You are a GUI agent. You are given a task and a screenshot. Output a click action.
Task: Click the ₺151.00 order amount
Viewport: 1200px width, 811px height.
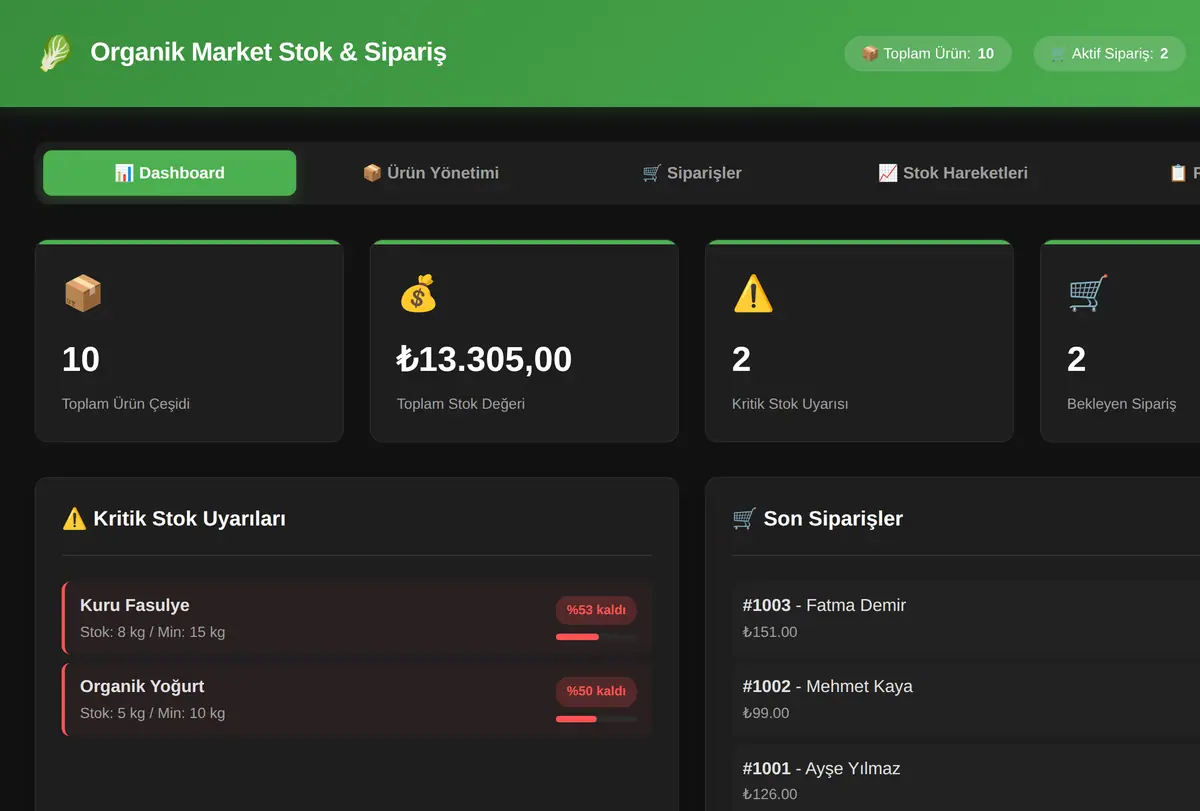[770, 632]
